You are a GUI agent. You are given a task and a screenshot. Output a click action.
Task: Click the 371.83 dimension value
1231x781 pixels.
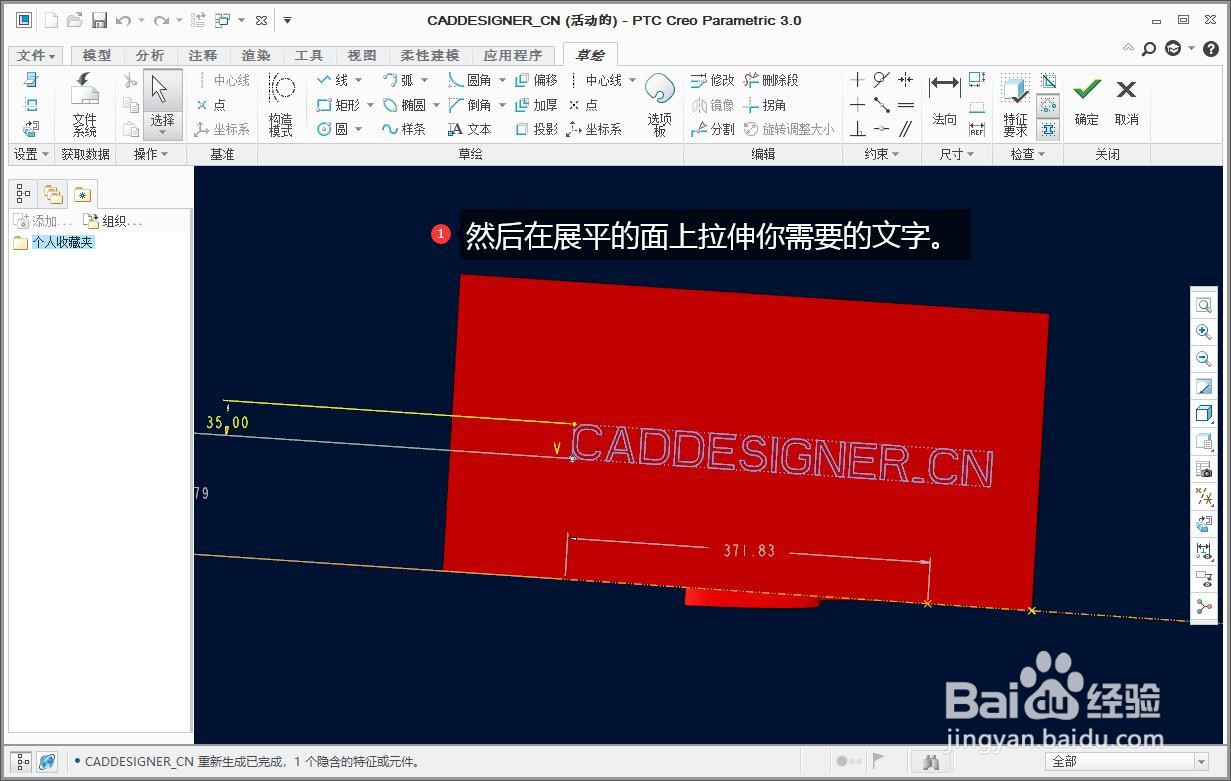click(749, 551)
